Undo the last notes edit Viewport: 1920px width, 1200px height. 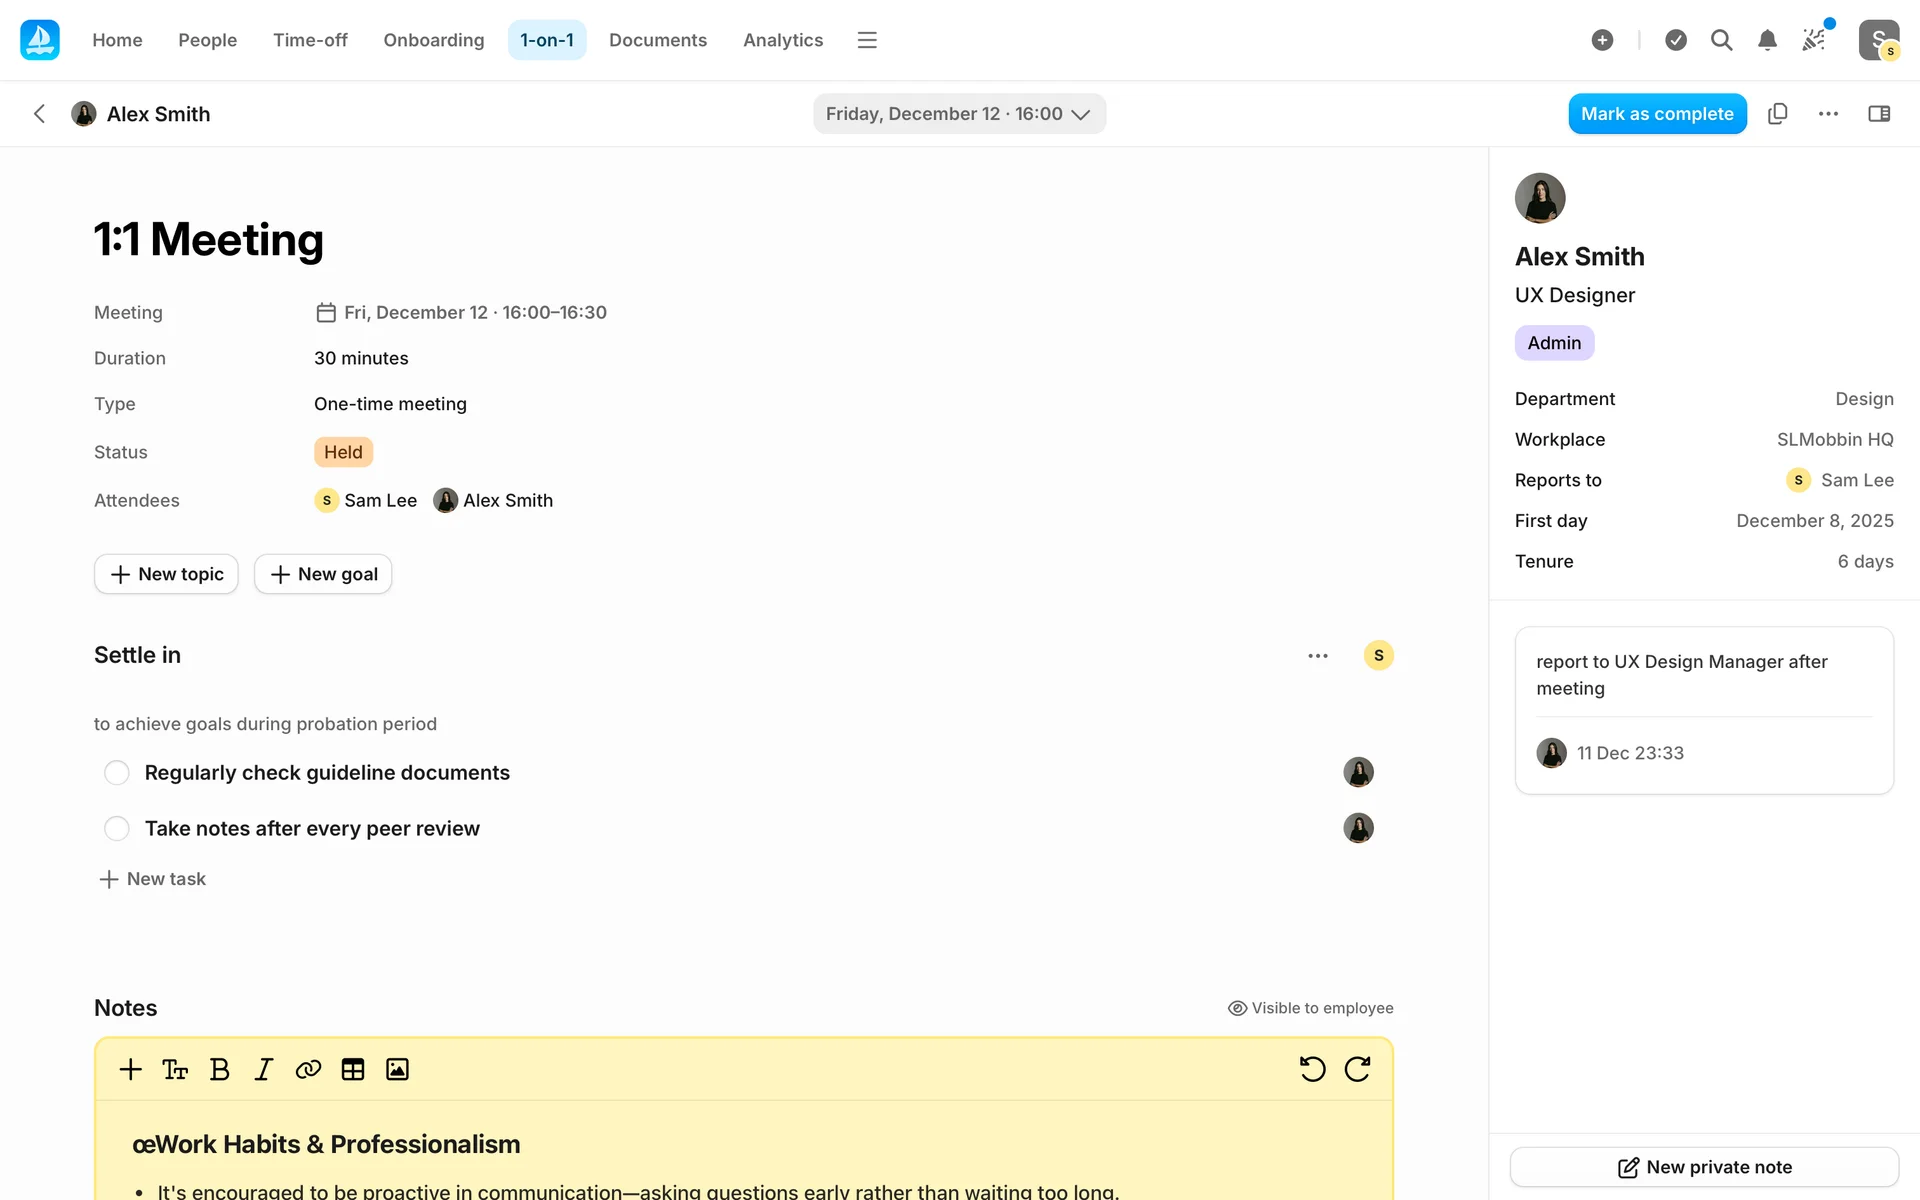tap(1312, 1069)
